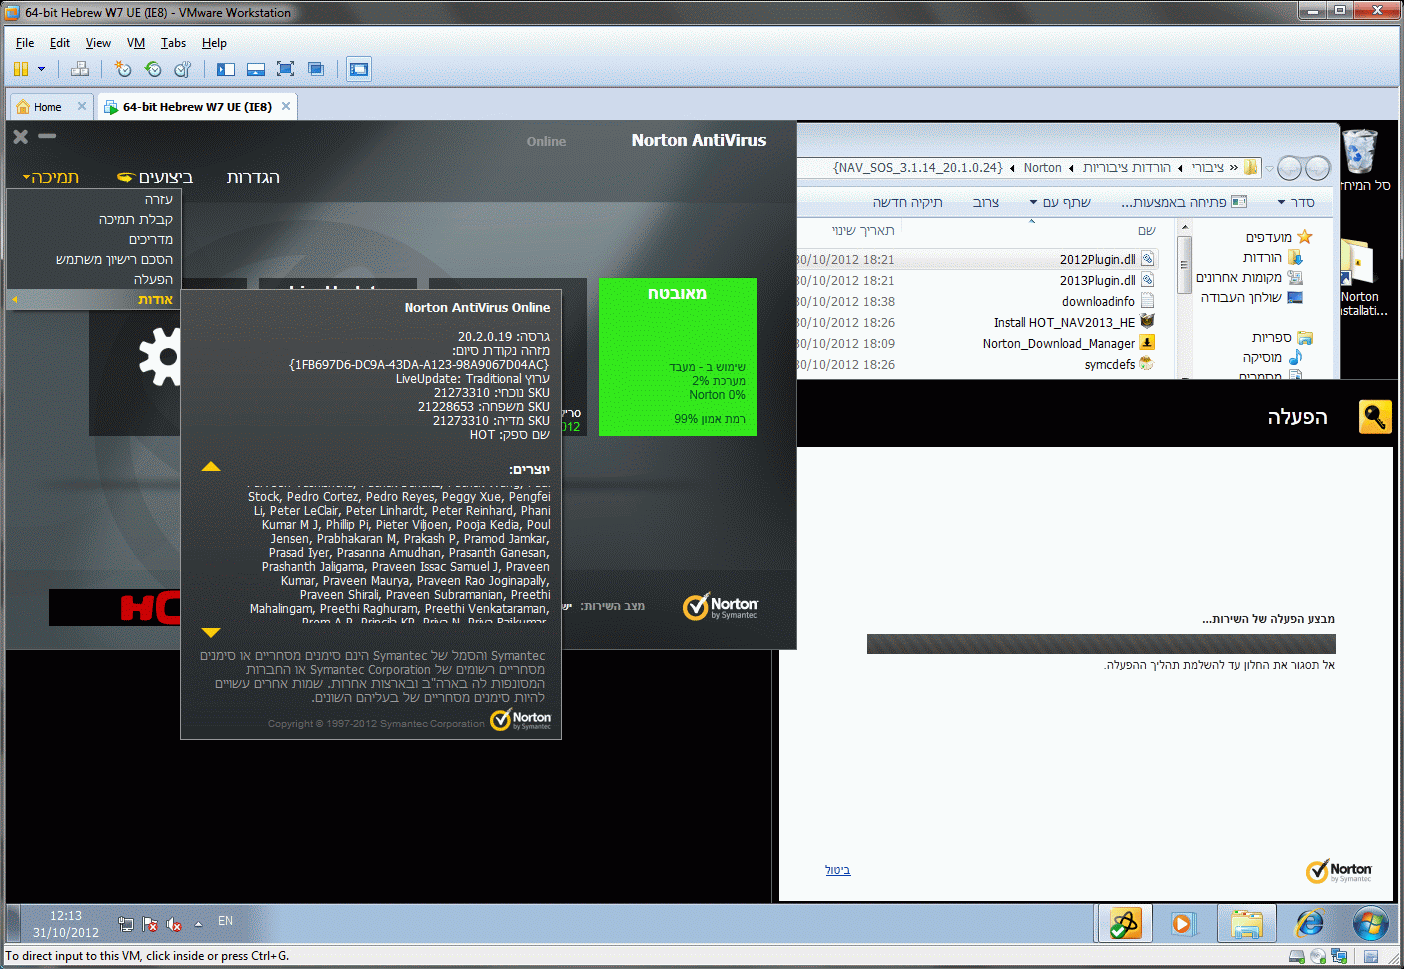Launch Internet Explorer from the taskbar
Image resolution: width=1404 pixels, height=969 pixels.
click(1309, 923)
